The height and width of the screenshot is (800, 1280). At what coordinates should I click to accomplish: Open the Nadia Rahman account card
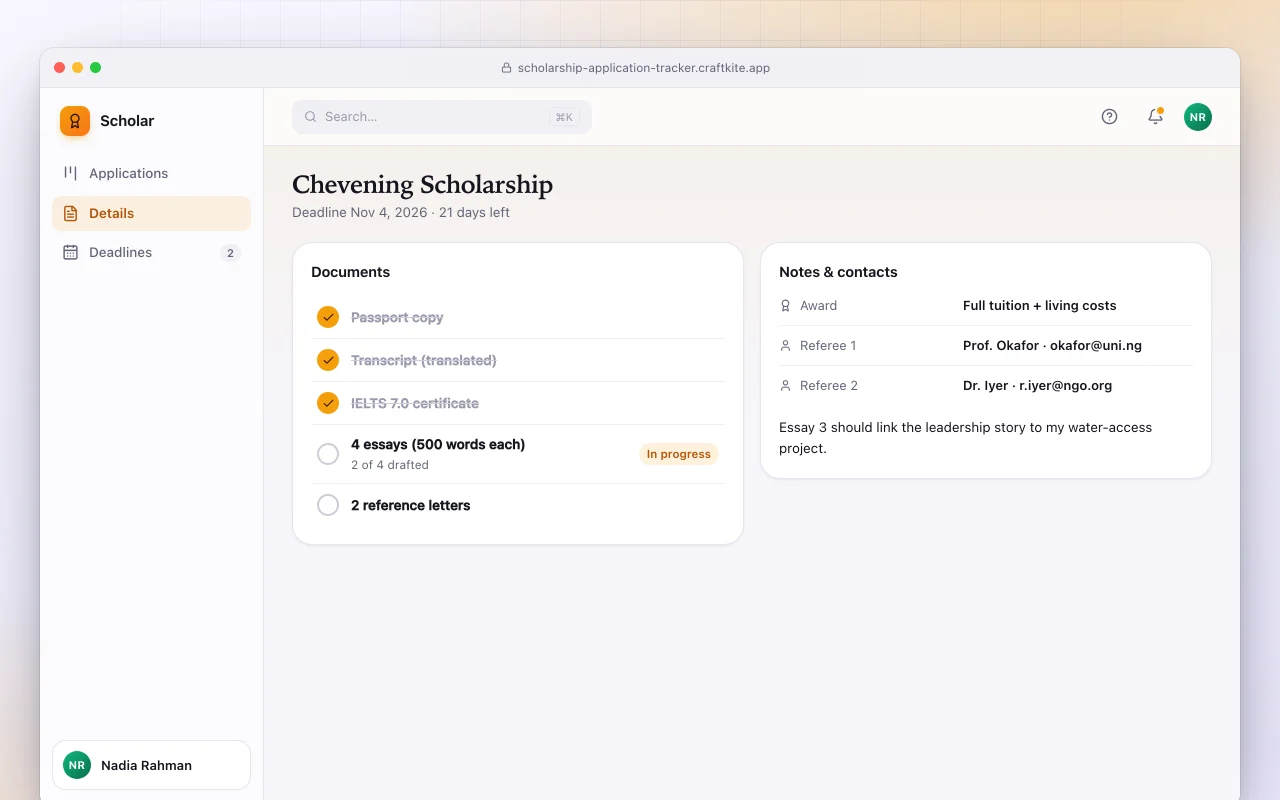(151, 765)
